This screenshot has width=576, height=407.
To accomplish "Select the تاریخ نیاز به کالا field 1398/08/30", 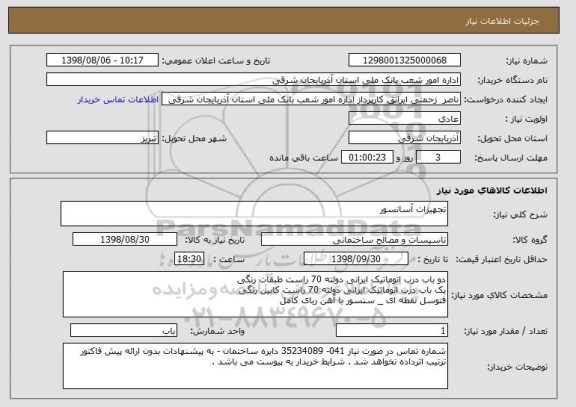I will coord(125,239).
